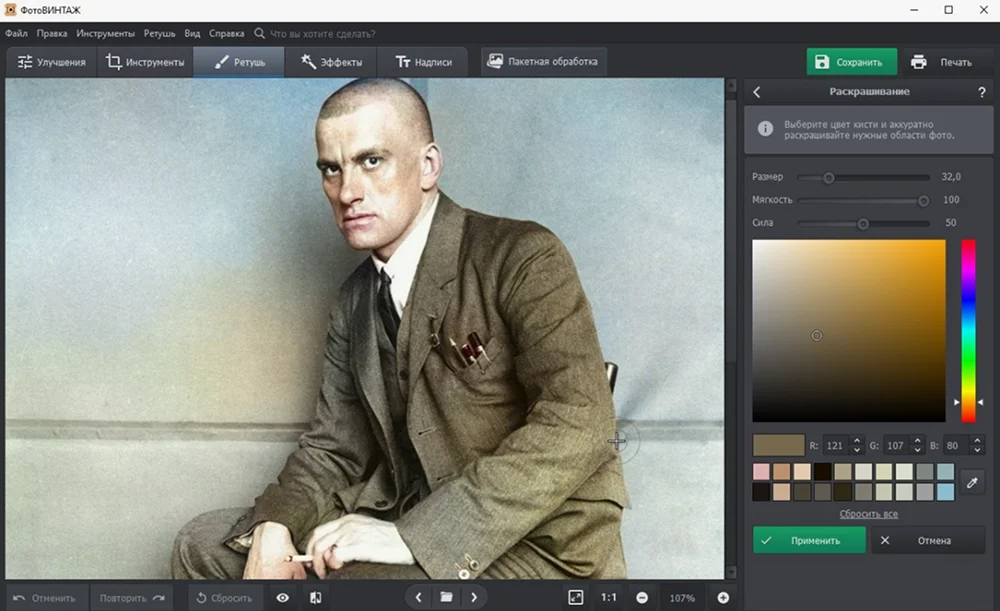Go to next photo with right arrow
This screenshot has height=611, width=1000.
(474, 597)
